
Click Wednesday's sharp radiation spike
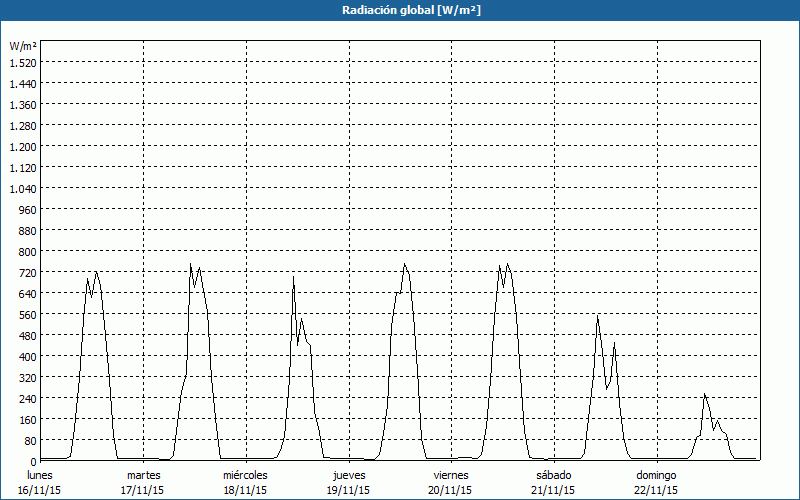coord(293,277)
